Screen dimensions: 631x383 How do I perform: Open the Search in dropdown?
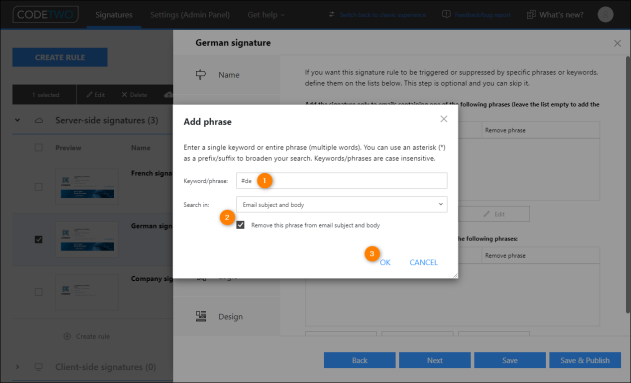pyautogui.click(x=342, y=205)
